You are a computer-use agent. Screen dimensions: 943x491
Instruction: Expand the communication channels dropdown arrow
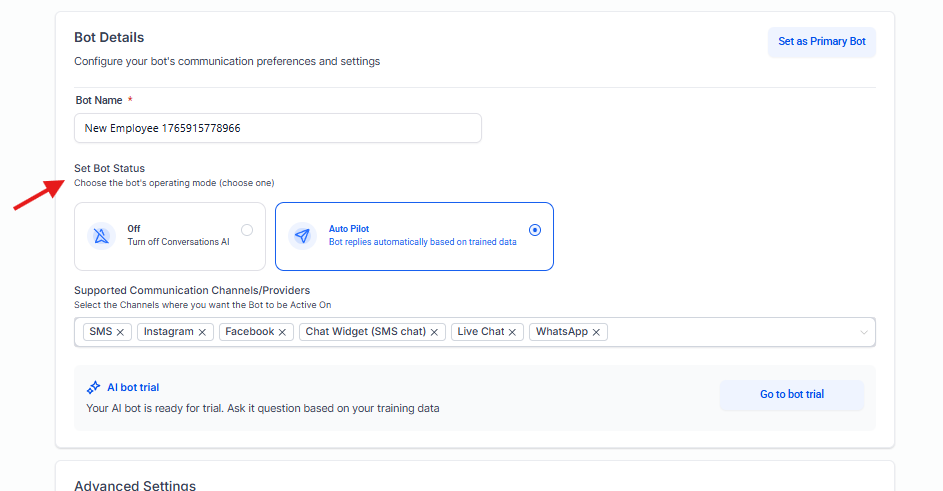point(864,332)
